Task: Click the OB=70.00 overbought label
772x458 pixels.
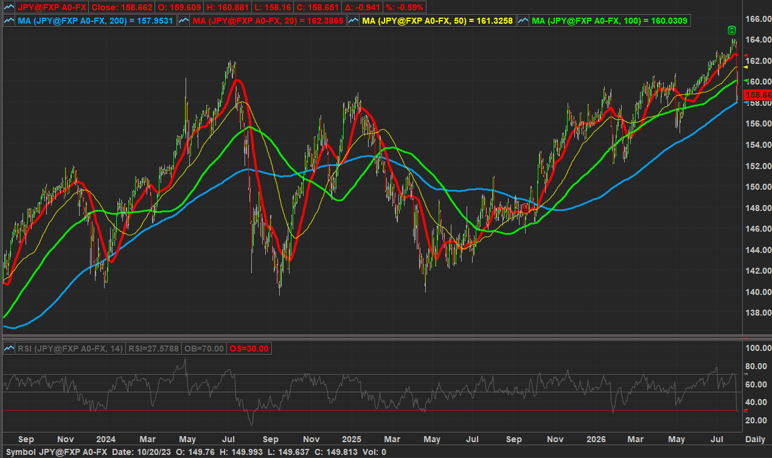Action: point(204,349)
